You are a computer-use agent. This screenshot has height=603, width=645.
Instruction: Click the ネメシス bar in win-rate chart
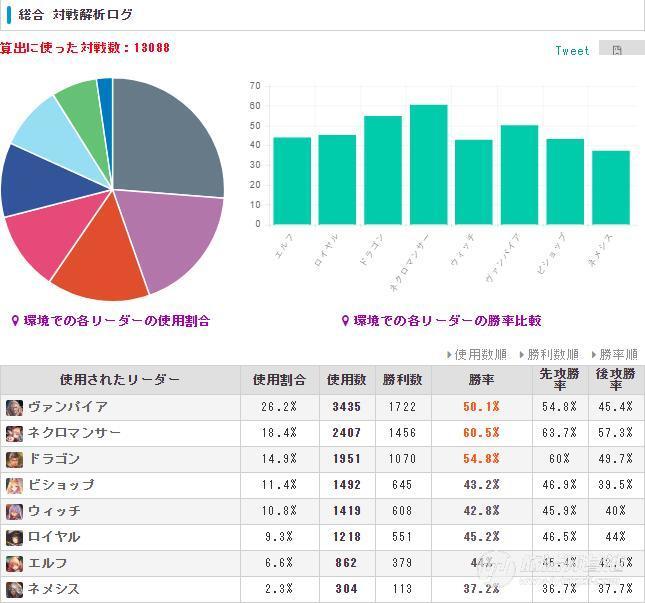611,188
